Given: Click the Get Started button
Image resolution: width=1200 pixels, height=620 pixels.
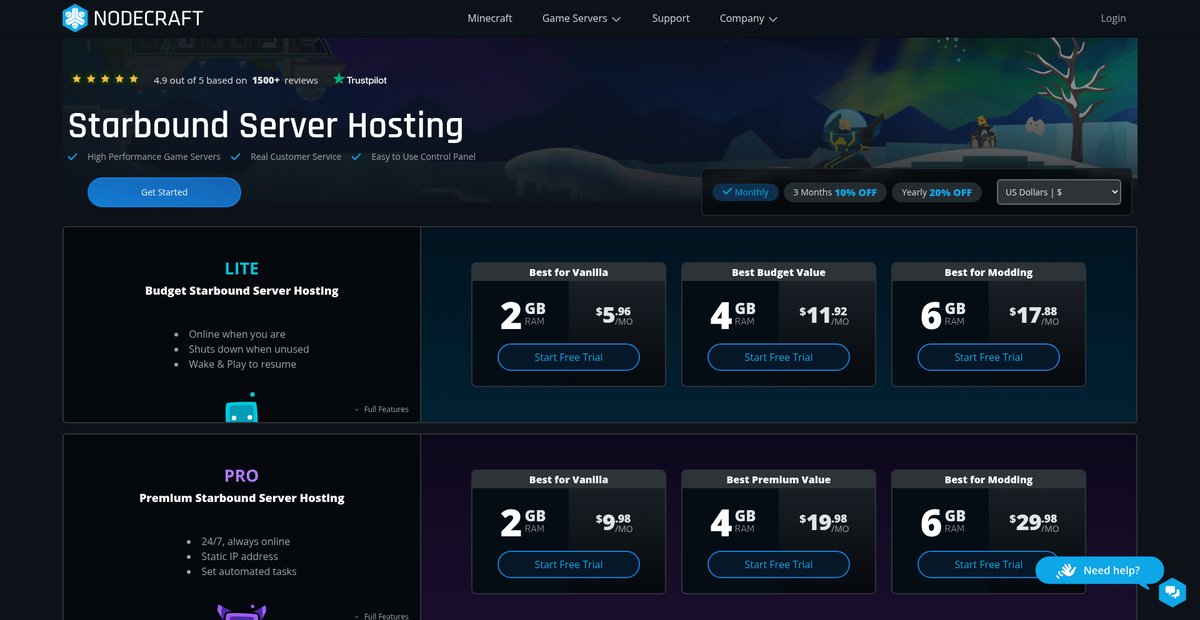Looking at the screenshot, I should click(x=164, y=192).
